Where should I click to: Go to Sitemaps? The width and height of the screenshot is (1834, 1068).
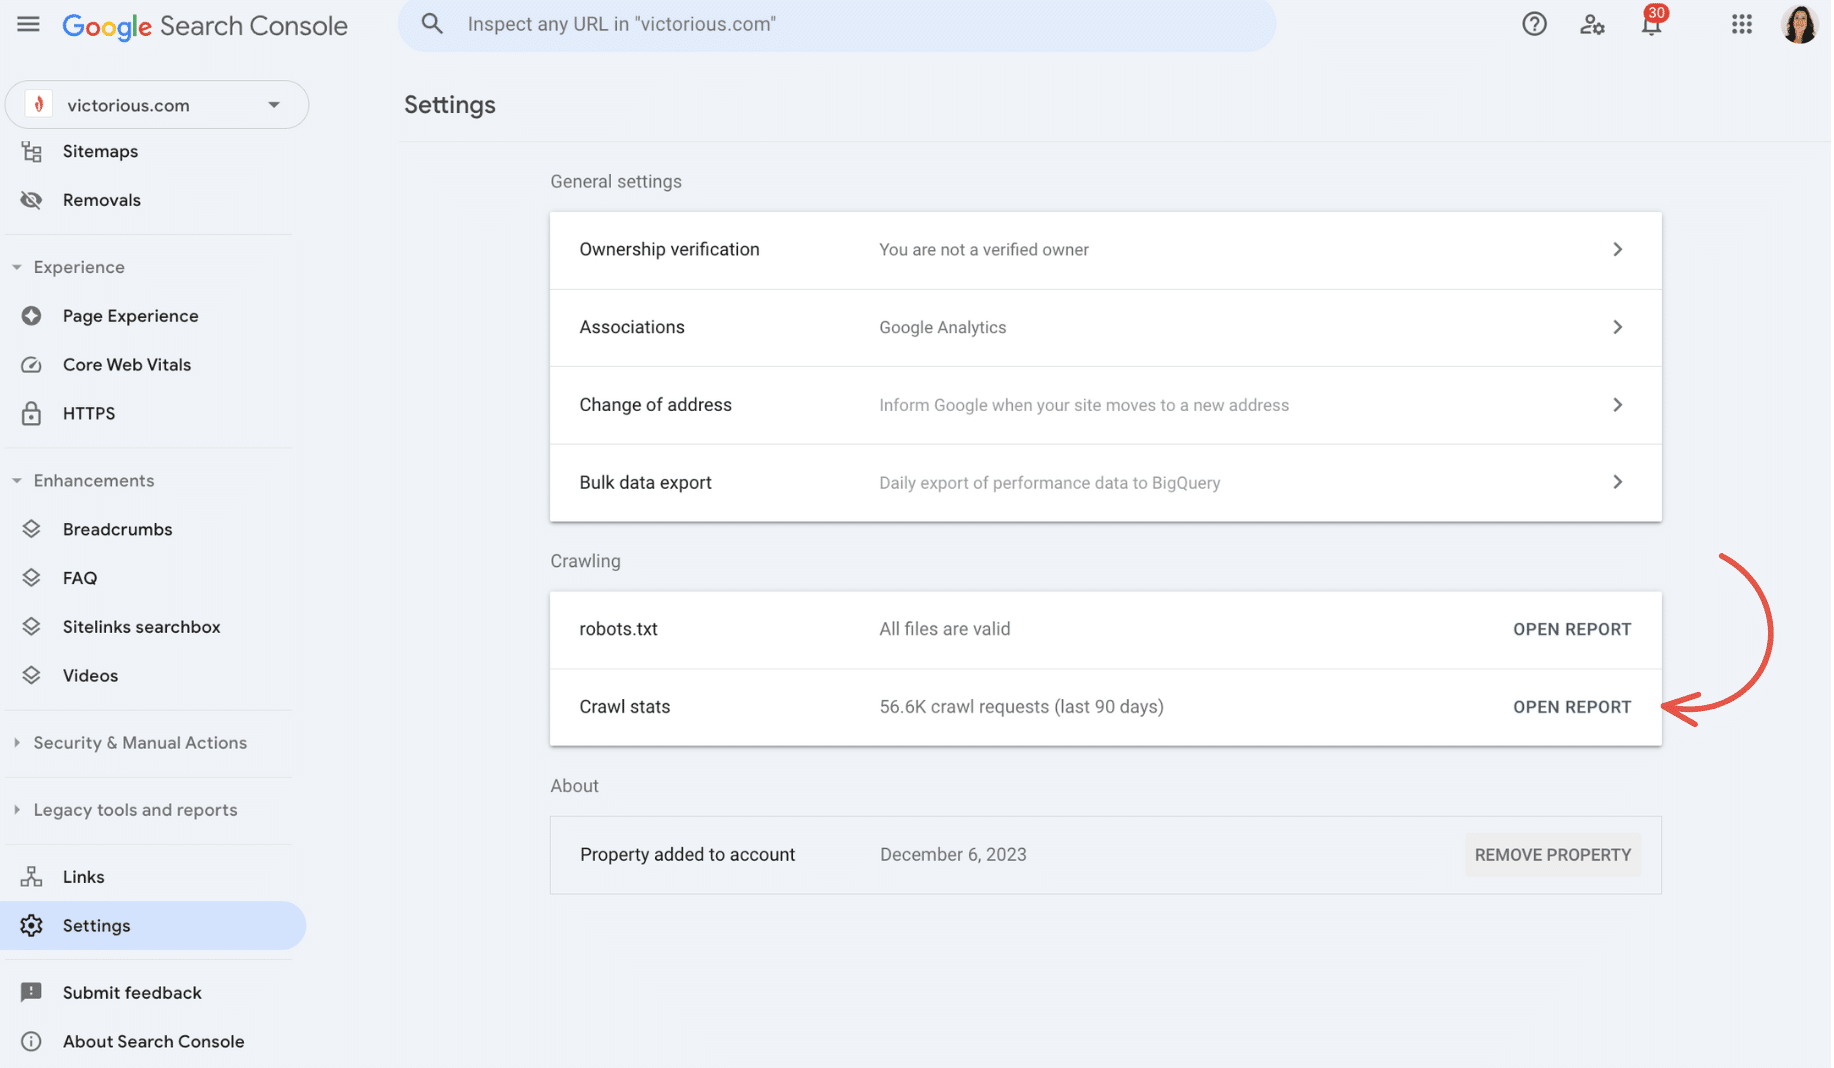[100, 152]
